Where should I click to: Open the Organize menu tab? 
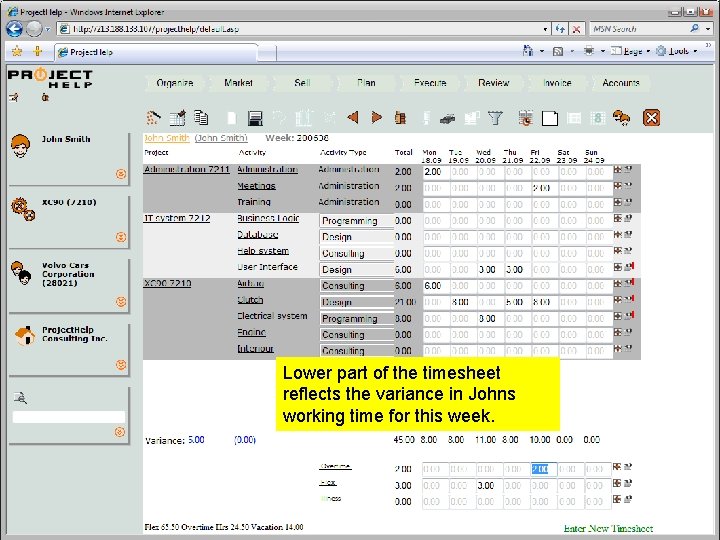[174, 83]
